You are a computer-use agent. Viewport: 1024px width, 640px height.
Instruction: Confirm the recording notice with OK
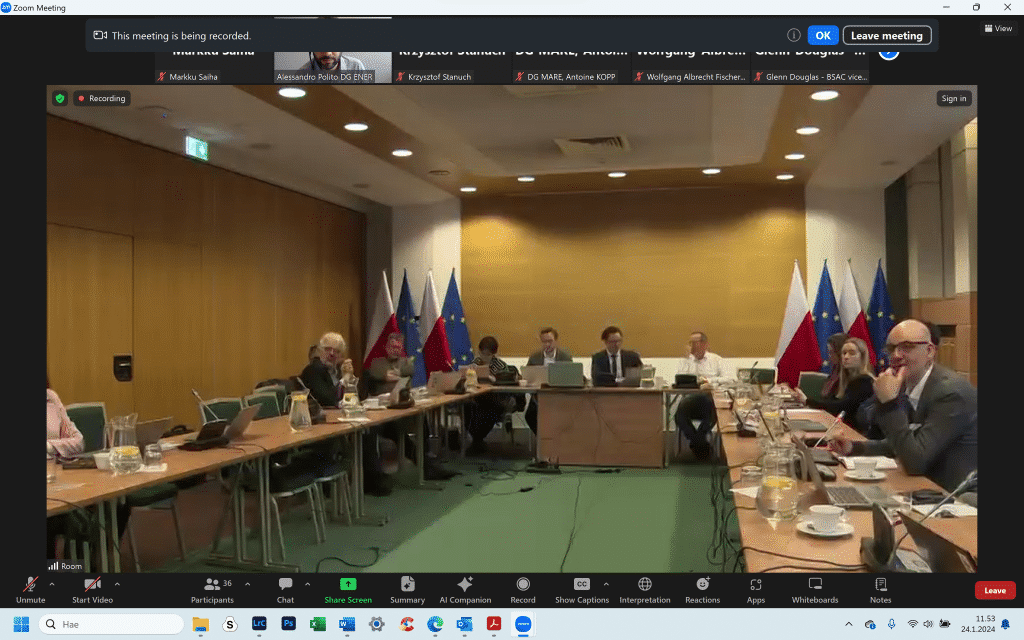coord(823,35)
